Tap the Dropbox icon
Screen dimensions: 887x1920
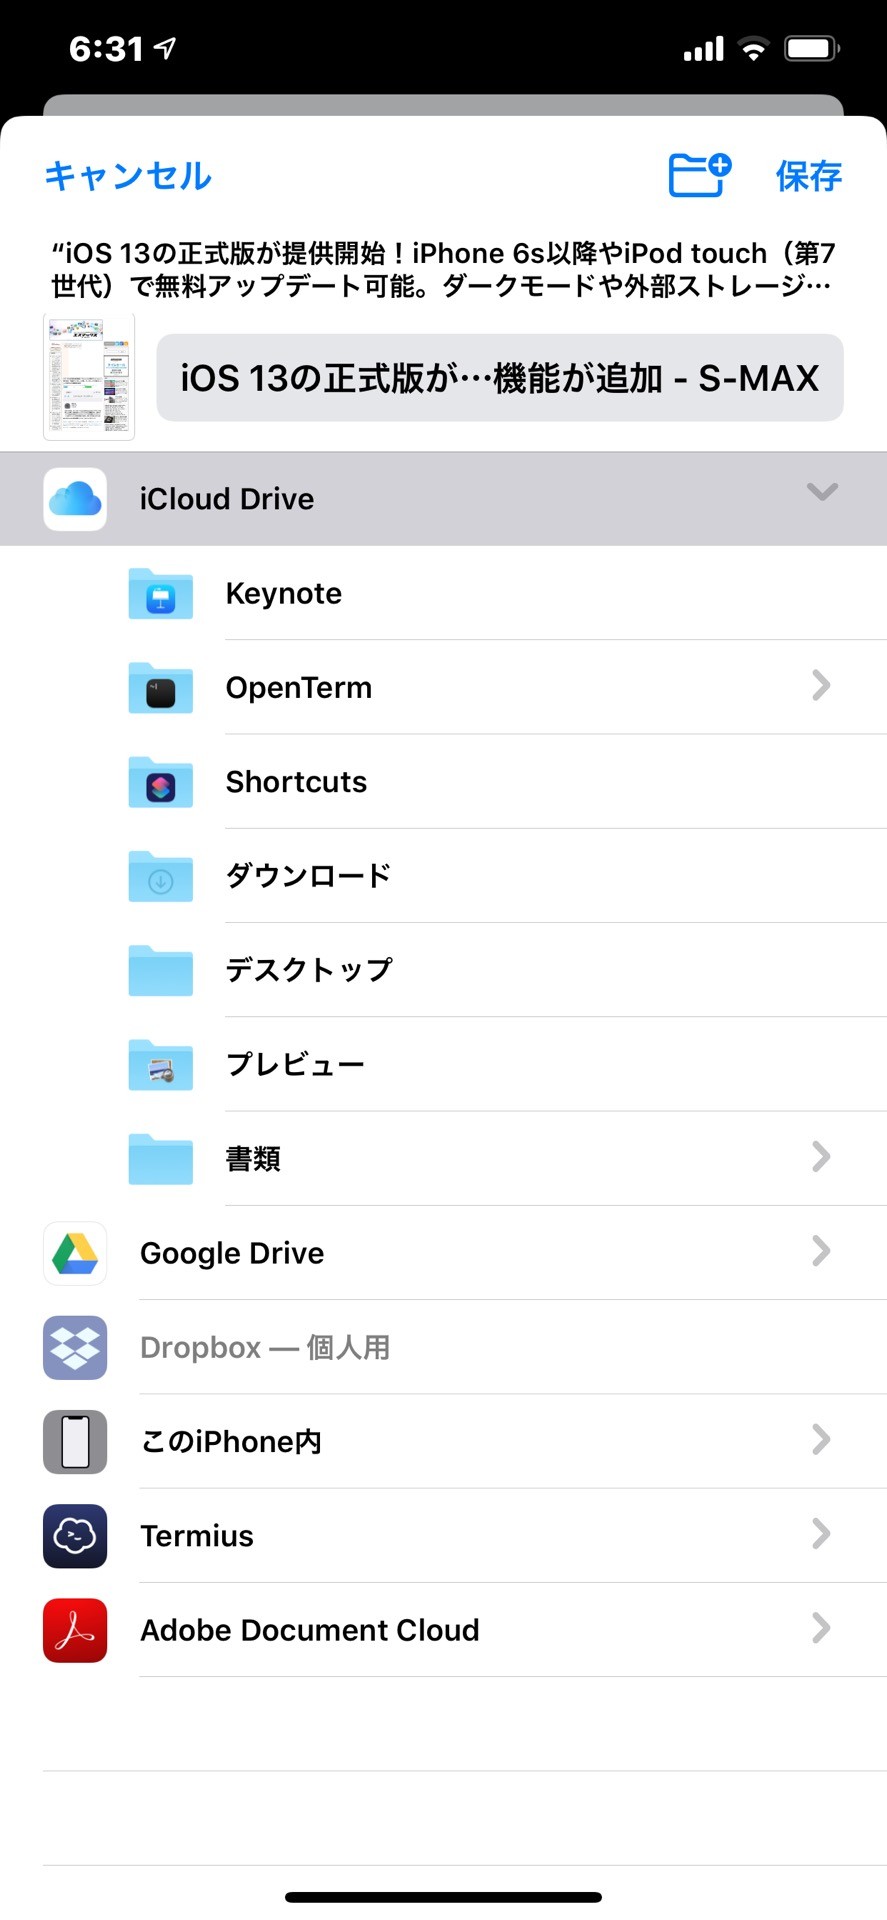(x=75, y=1347)
